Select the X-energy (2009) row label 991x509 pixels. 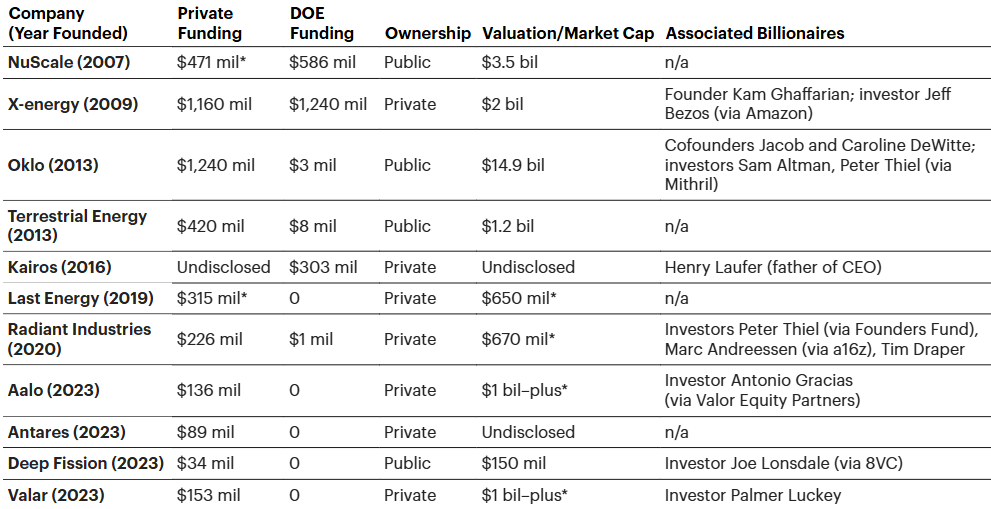click(73, 104)
